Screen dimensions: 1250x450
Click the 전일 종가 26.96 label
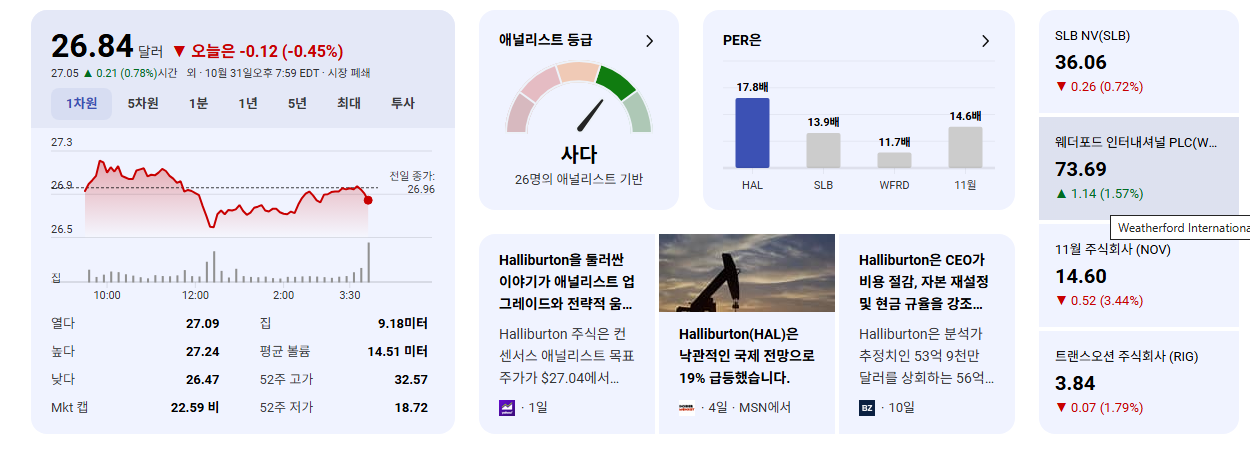pos(412,182)
